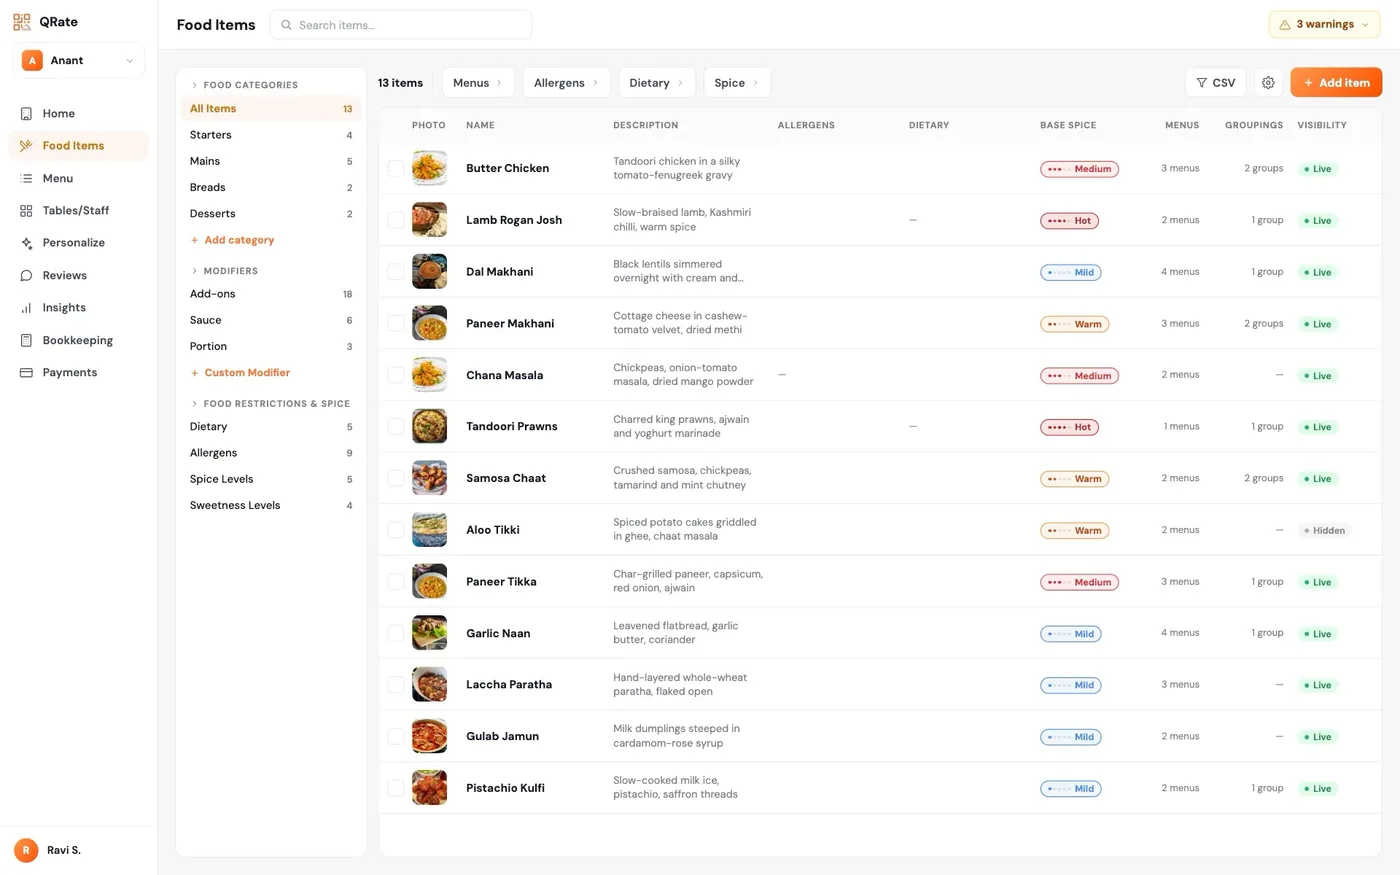The width and height of the screenshot is (1400, 875).
Task: Click the search magnifier icon
Action: tap(286, 25)
